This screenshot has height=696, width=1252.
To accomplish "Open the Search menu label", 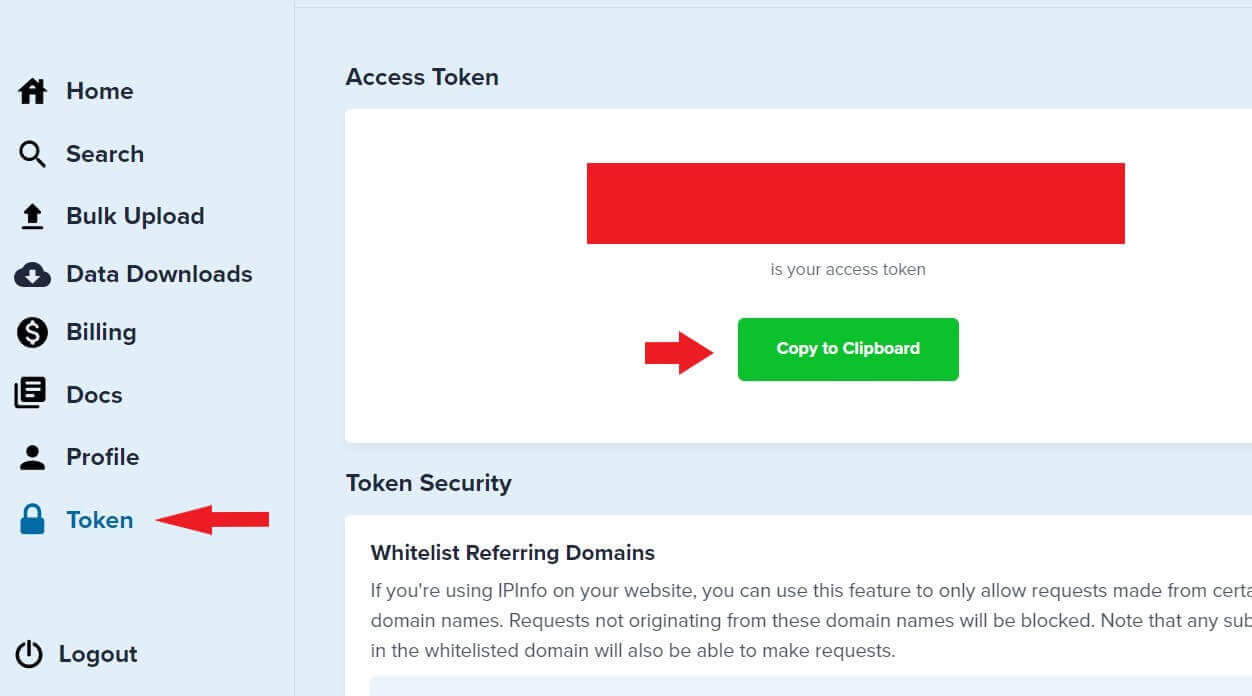I will pos(105,154).
